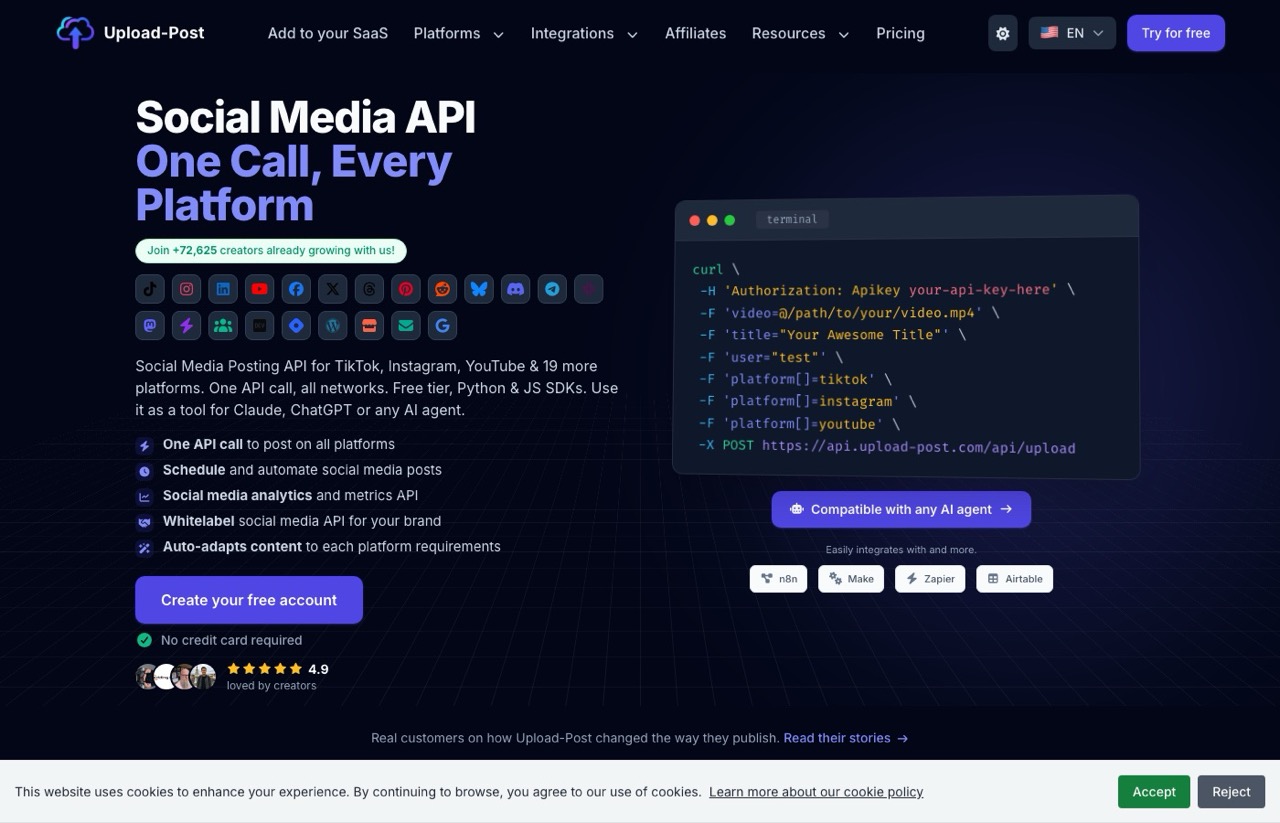Click the Upload-Post brand name
The image size is (1280, 823).
(154, 33)
